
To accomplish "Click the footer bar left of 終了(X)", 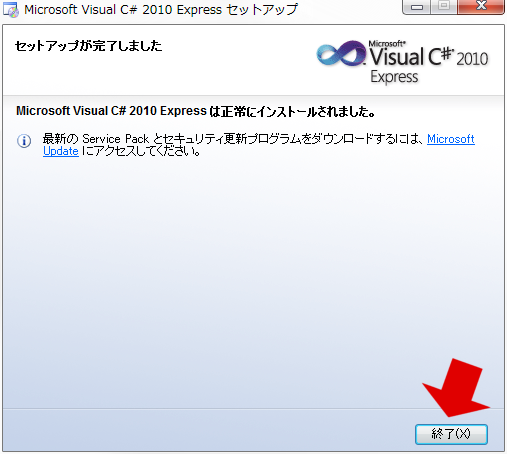I will coord(208,430).
